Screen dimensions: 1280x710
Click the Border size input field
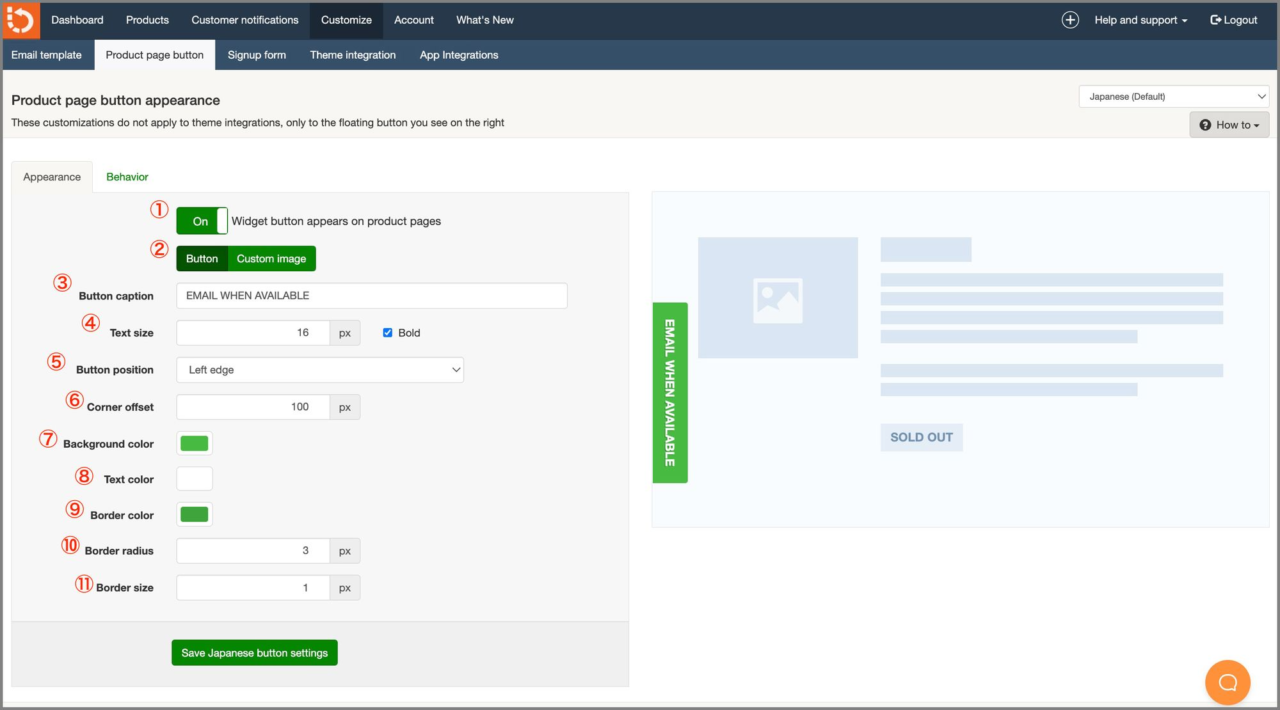coord(253,588)
